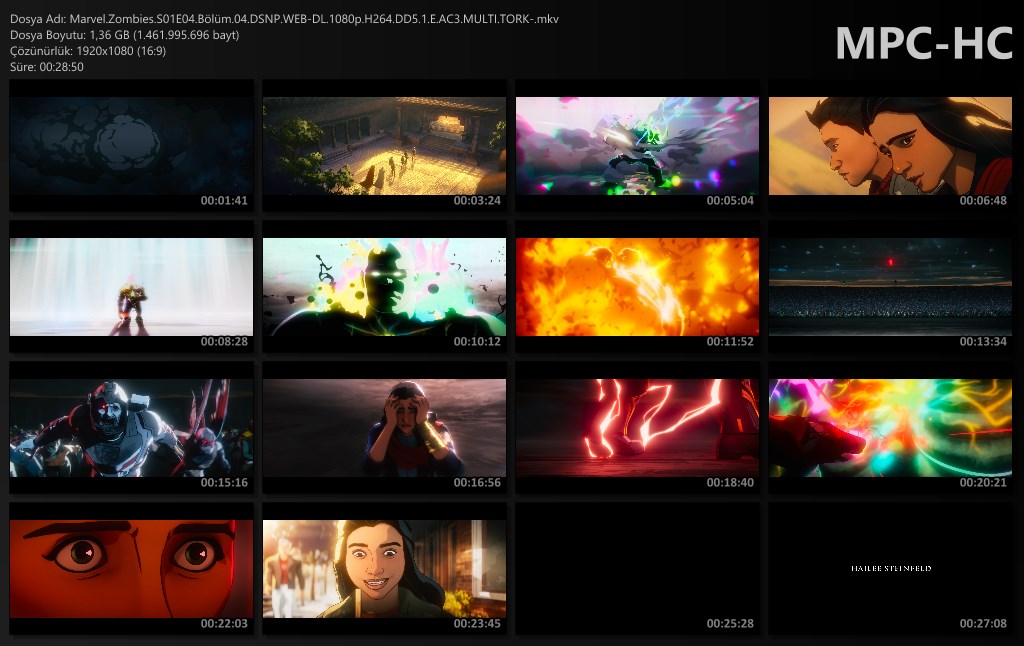1024x646 pixels.
Task: Click the zombie horde thumbnail at 00:15:16
Action: pyautogui.click(x=132, y=427)
